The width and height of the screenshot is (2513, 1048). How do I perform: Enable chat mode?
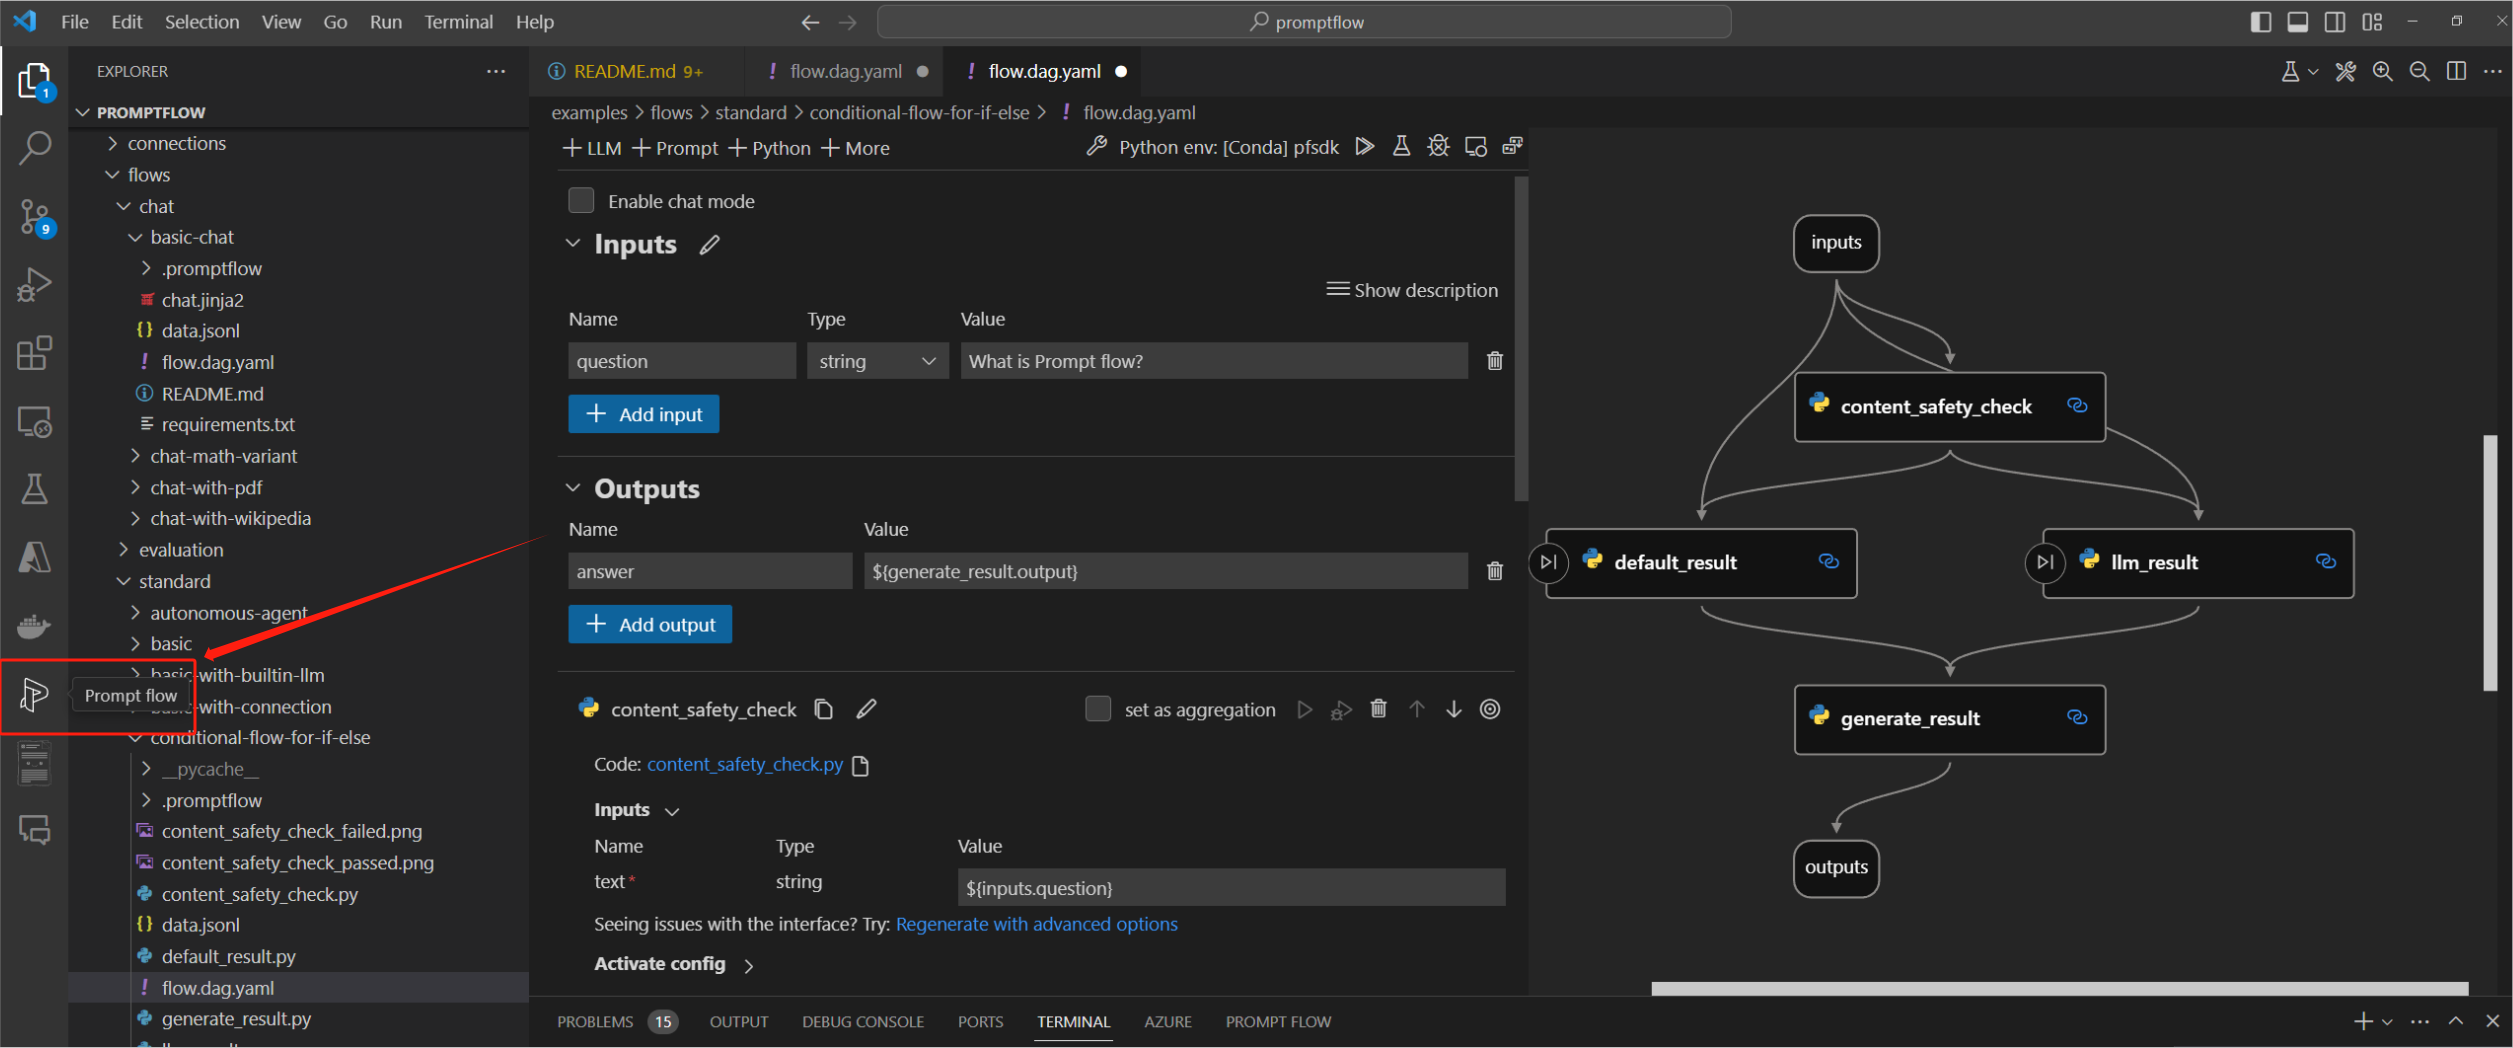[x=581, y=200]
